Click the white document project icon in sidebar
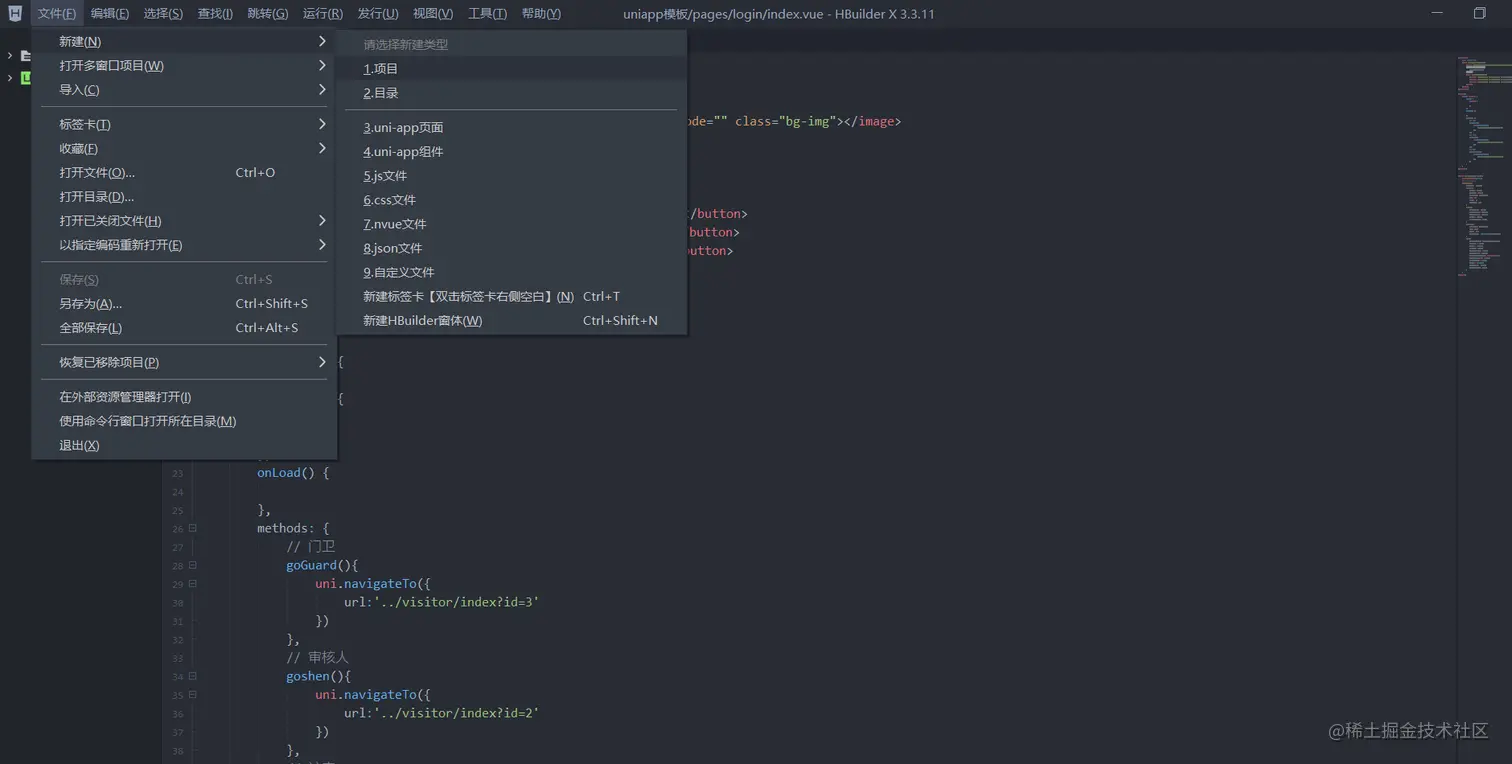The height and width of the screenshot is (764, 1512). (x=26, y=56)
